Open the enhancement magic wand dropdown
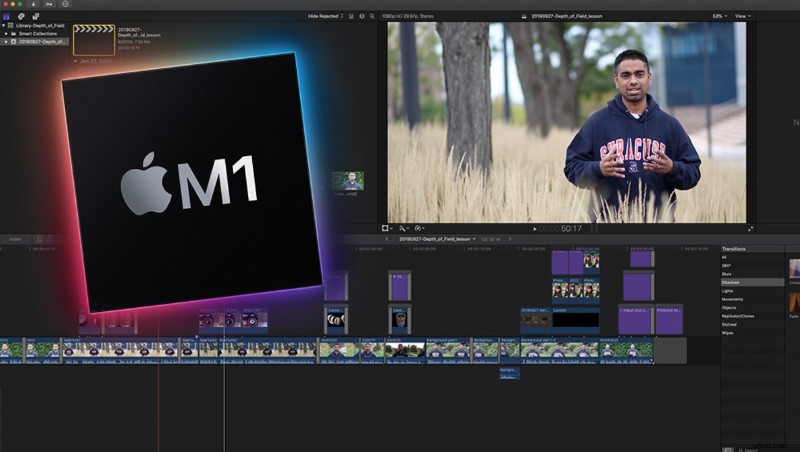 [x=404, y=229]
